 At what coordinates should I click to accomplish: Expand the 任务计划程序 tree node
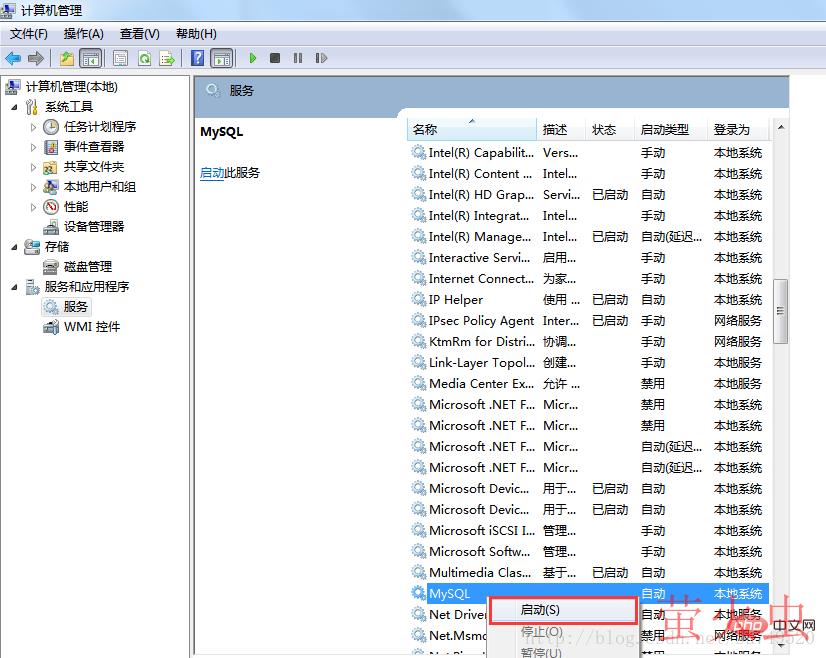point(33,127)
